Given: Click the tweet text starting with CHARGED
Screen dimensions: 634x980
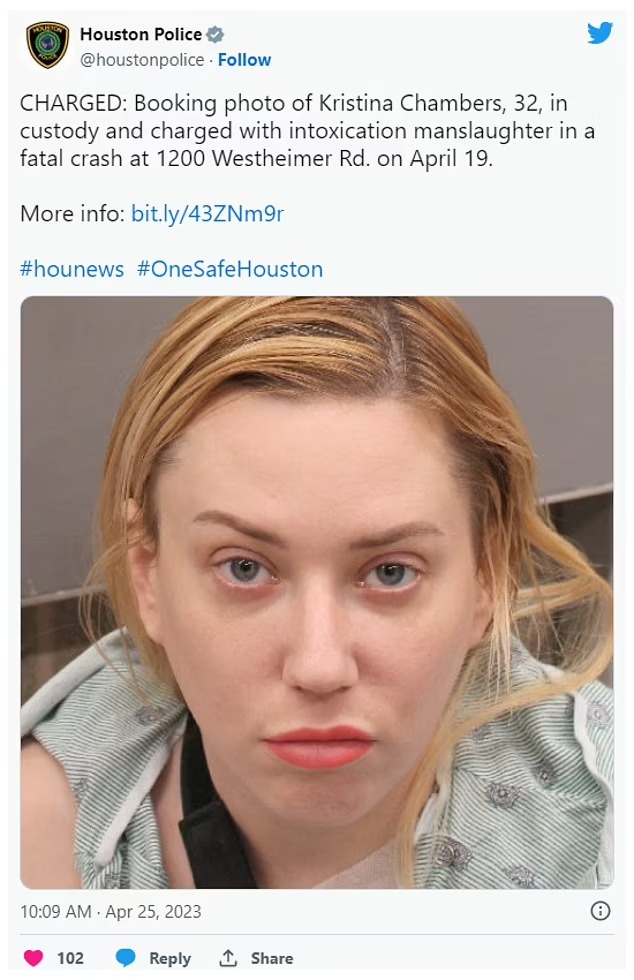Looking at the screenshot, I should pyautogui.click(x=300, y=131).
